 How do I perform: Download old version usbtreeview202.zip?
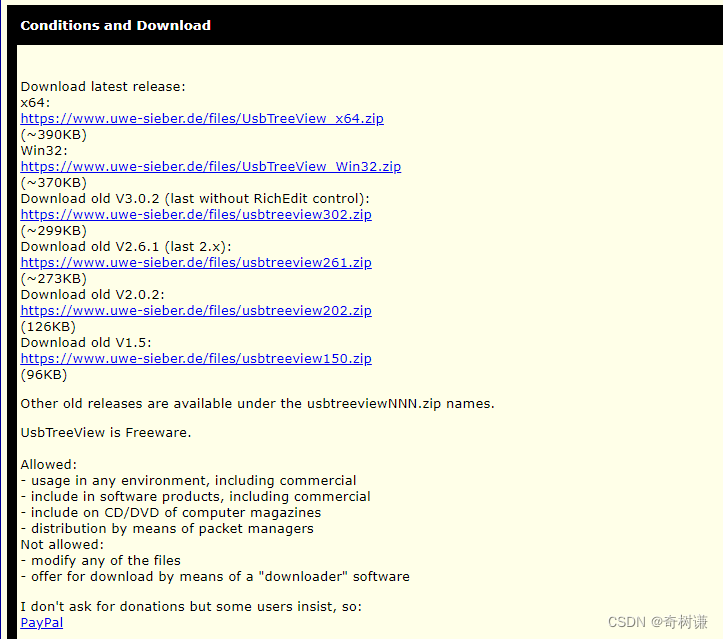click(196, 310)
